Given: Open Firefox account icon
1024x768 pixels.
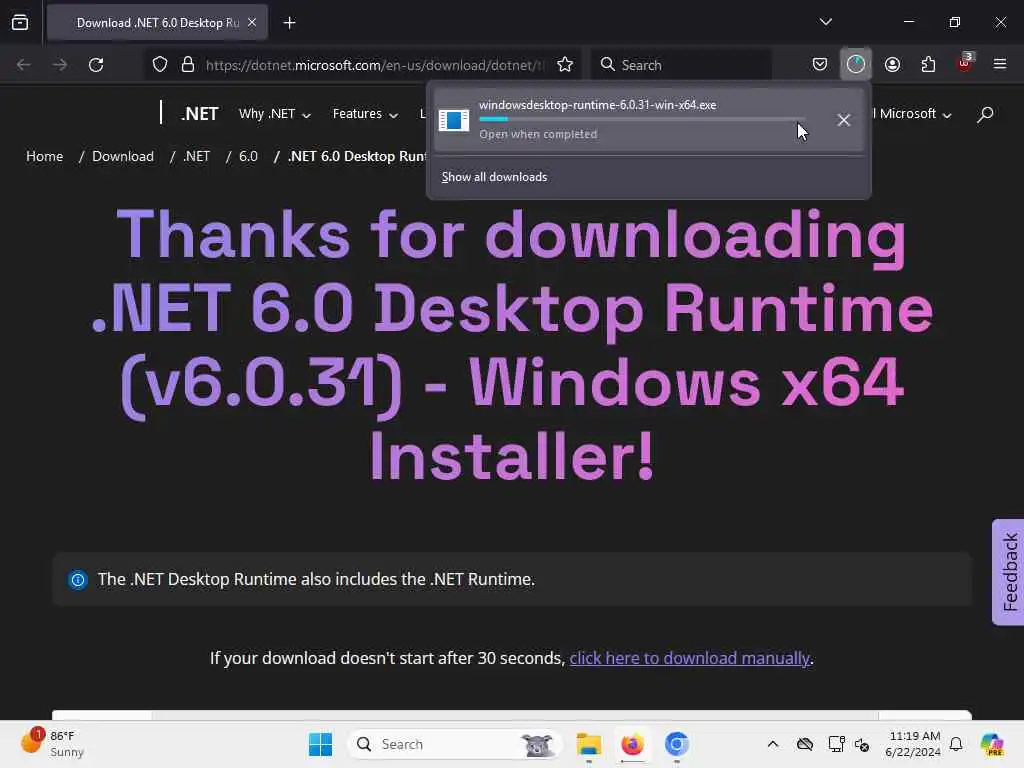Looking at the screenshot, I should click(892, 65).
